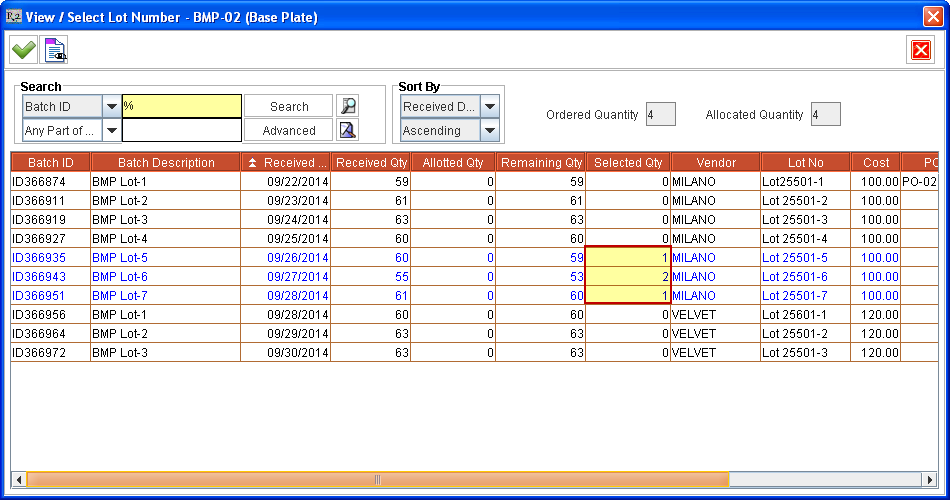Click the yellow search text field
This screenshot has height=500, width=950.
tap(181, 106)
